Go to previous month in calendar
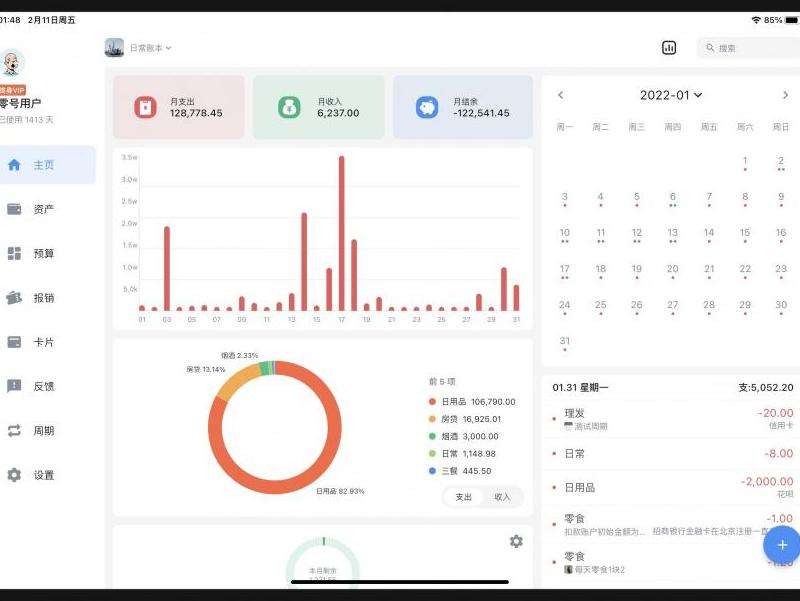800x601 pixels. [x=561, y=95]
